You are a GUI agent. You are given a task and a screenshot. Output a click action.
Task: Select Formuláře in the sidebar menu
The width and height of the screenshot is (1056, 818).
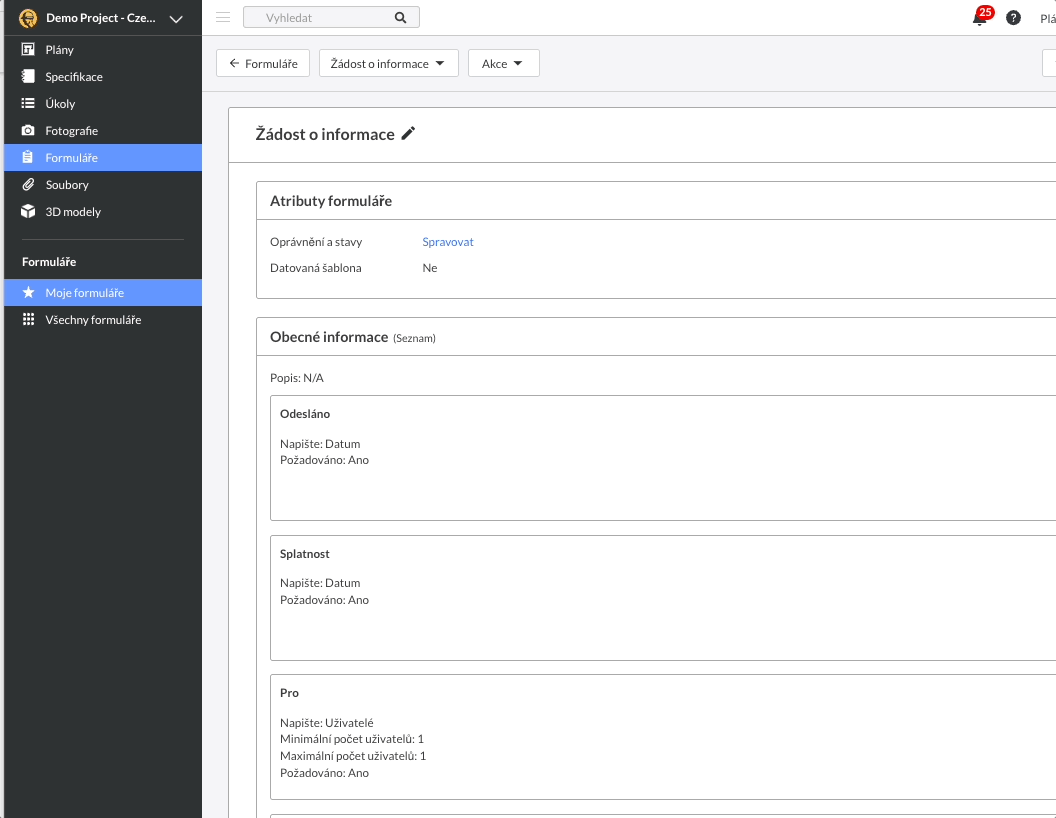pos(103,158)
